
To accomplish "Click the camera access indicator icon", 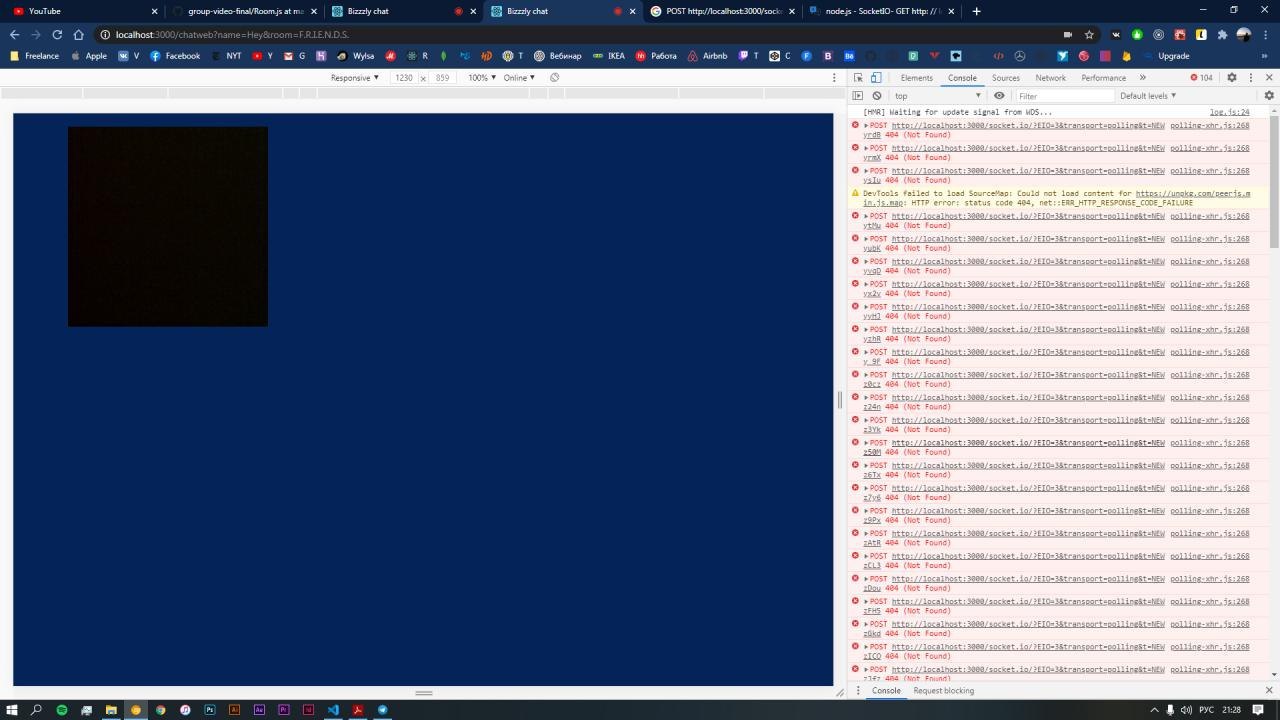I will tap(1067, 34).
